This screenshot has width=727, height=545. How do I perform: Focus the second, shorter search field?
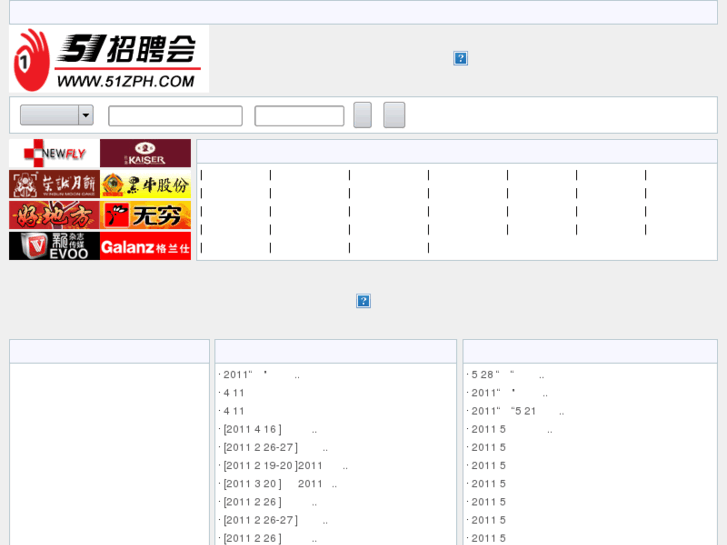pos(299,115)
